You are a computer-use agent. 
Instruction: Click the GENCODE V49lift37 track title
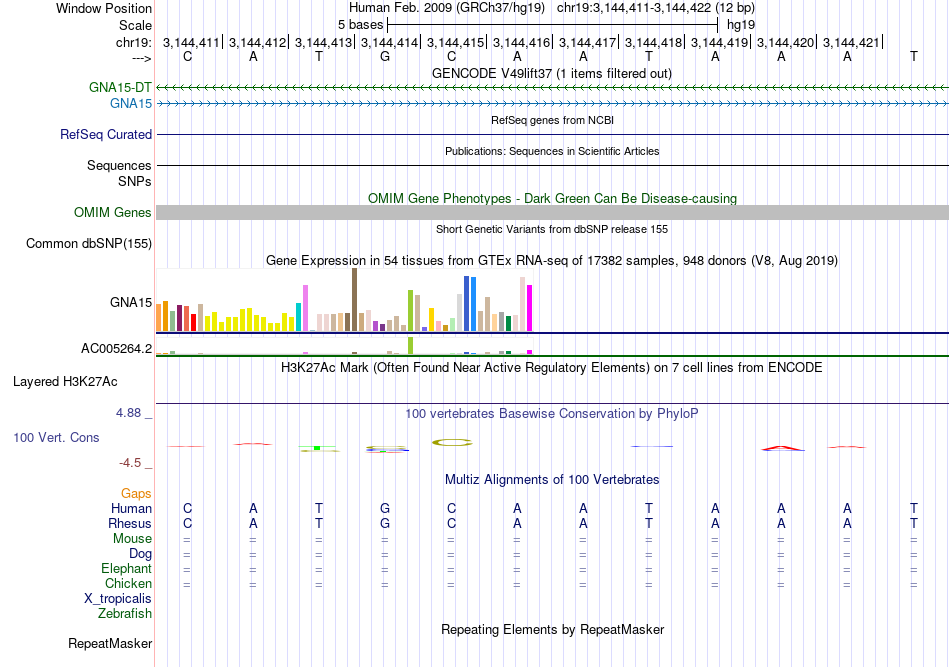(x=552, y=74)
